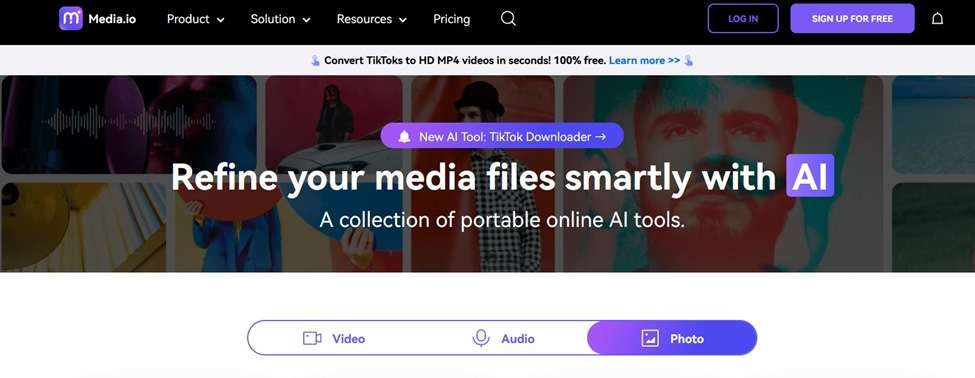This screenshot has height=378, width=975.
Task: Click the Video tab camera icon
Action: (312, 338)
